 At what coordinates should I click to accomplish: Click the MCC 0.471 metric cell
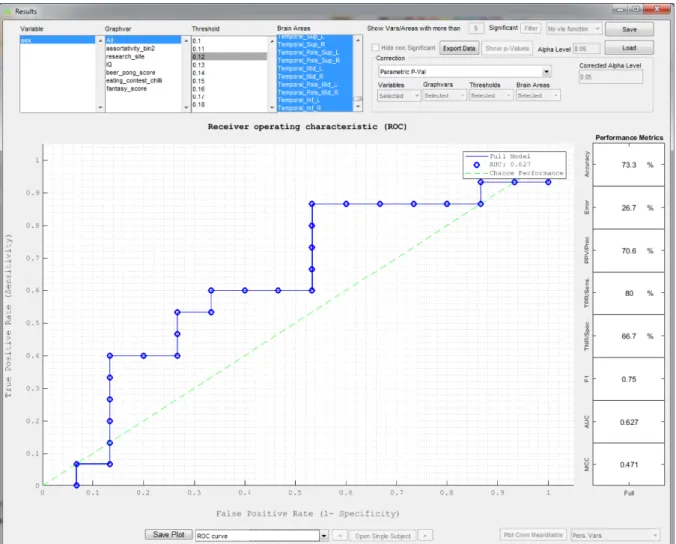(x=629, y=464)
